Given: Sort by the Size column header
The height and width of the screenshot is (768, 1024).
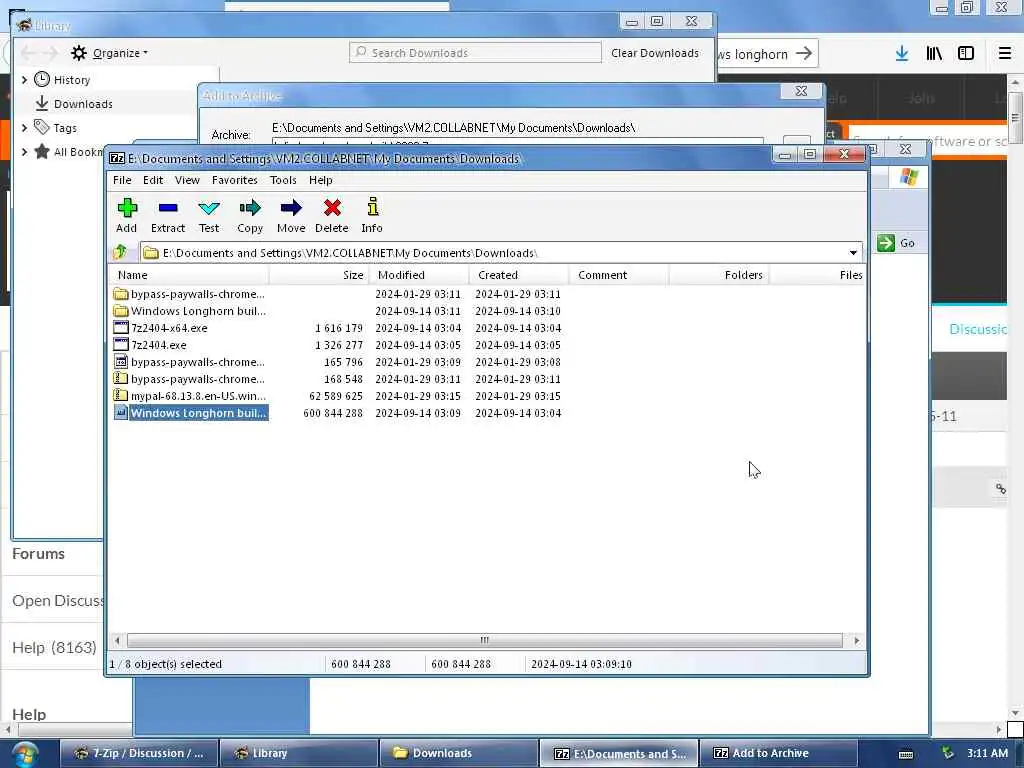Looking at the screenshot, I should (319, 275).
